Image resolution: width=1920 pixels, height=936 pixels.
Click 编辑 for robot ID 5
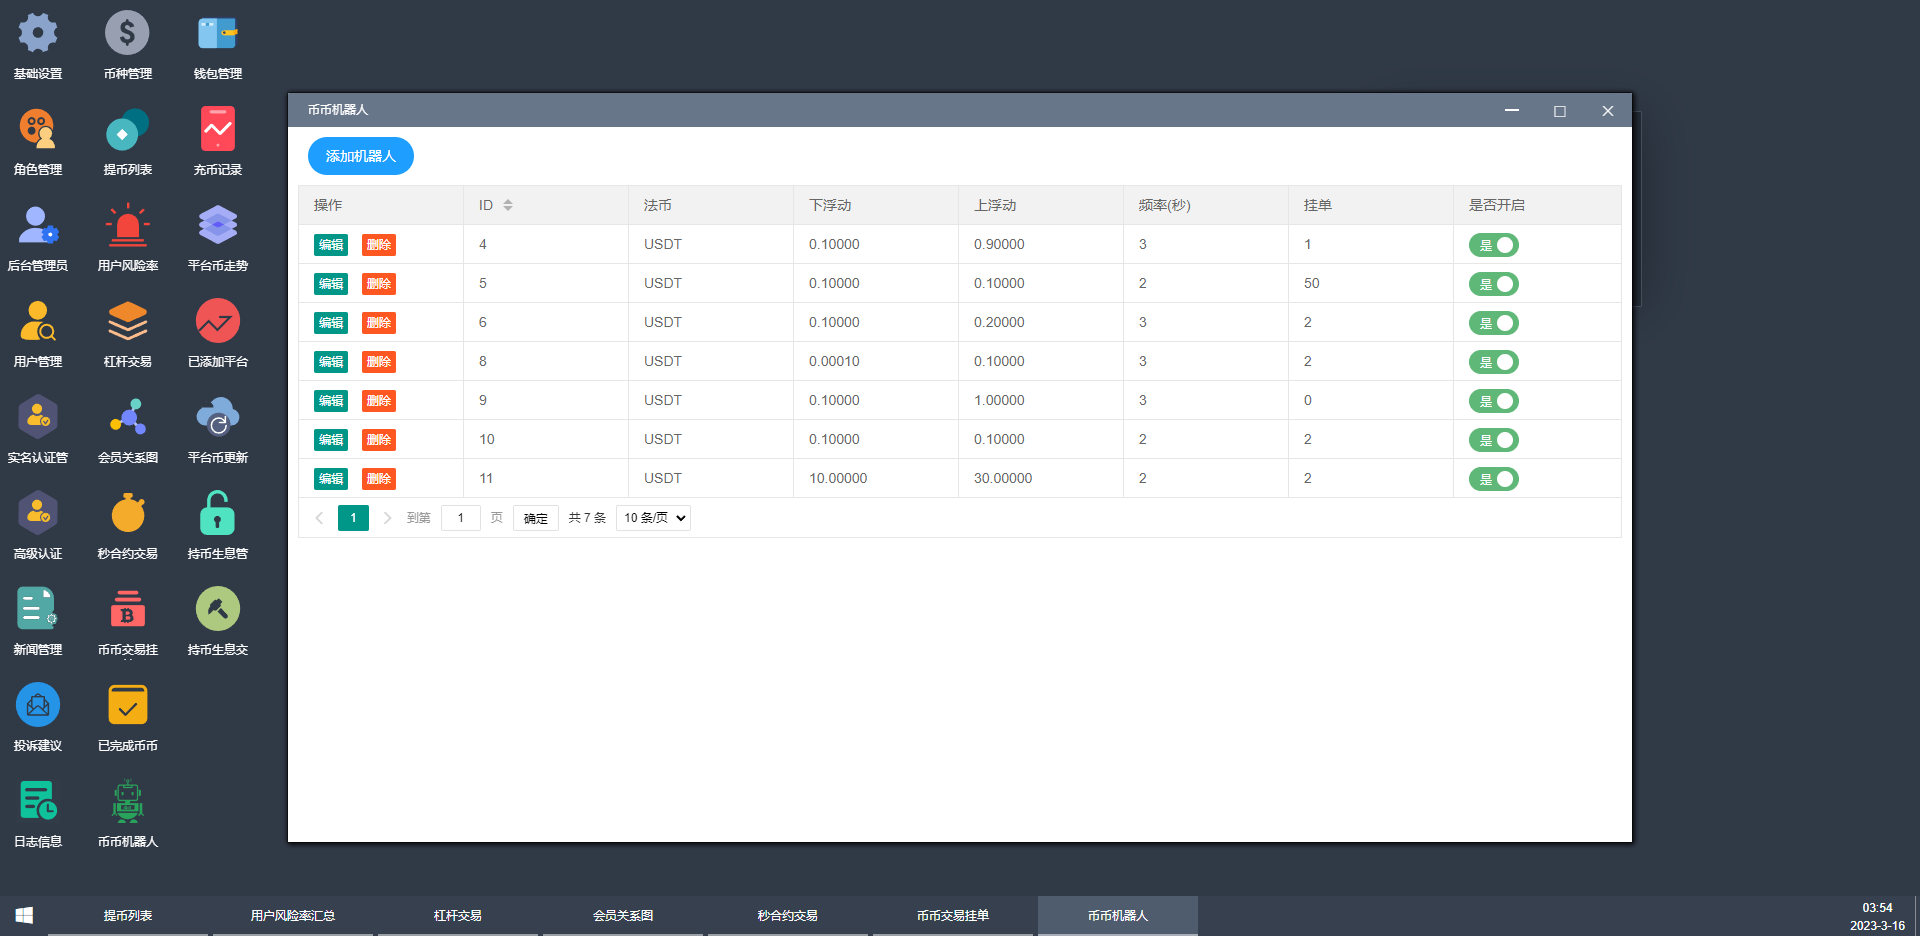(331, 284)
